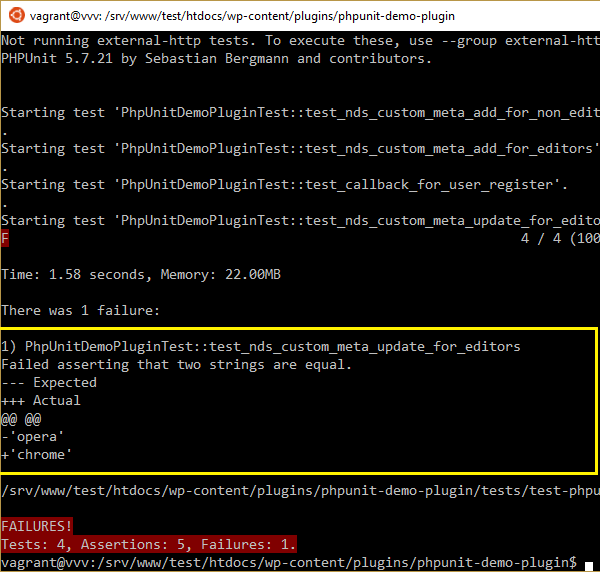600x572 pixels.
Task: Click the red 'FAILURES!' banner
Action: pyautogui.click(x=37, y=526)
